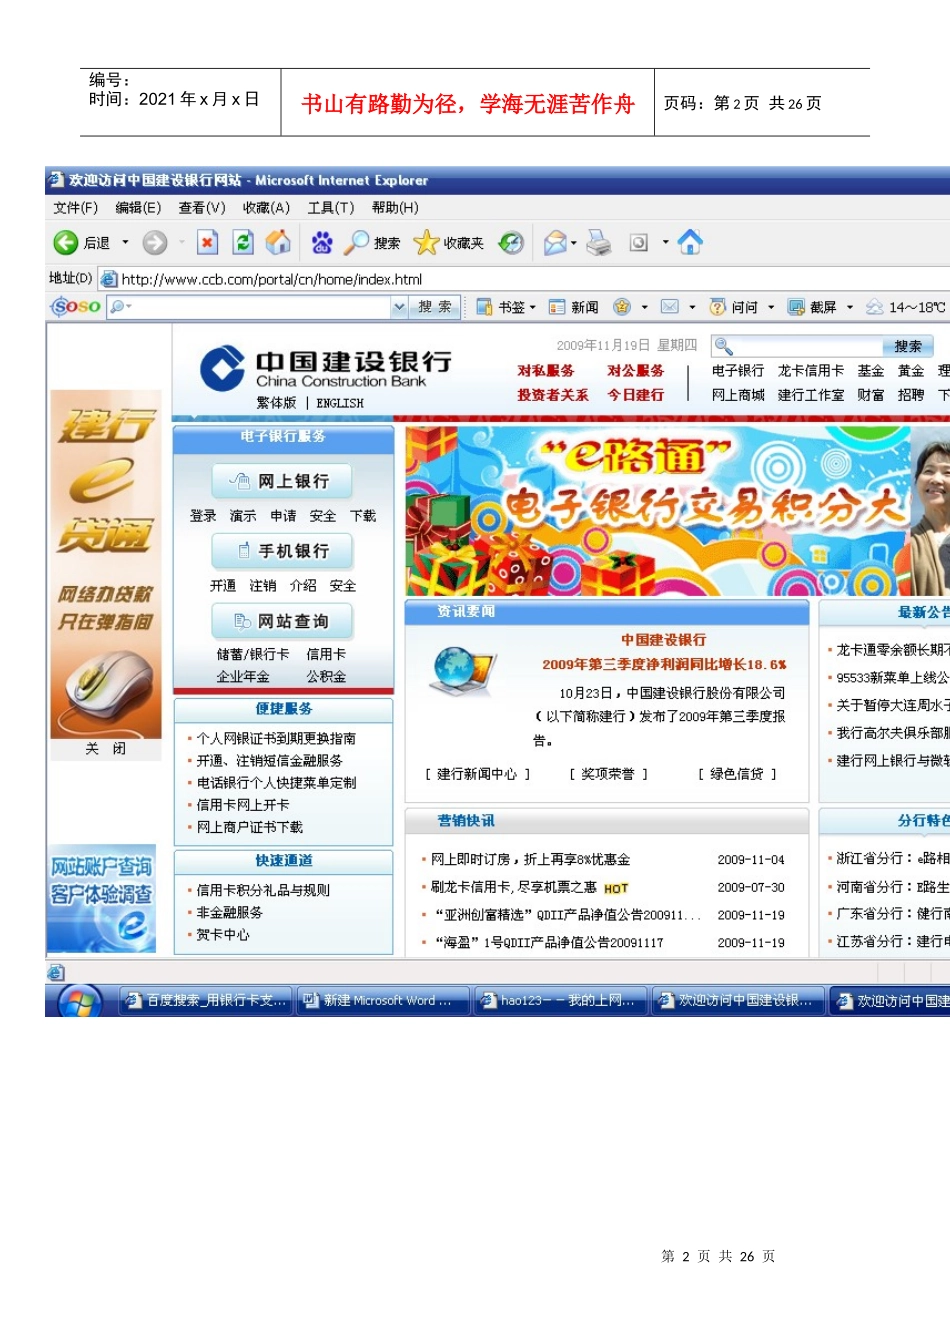Open the 查看(V) menu
This screenshot has height=1344, width=950.
202,208
